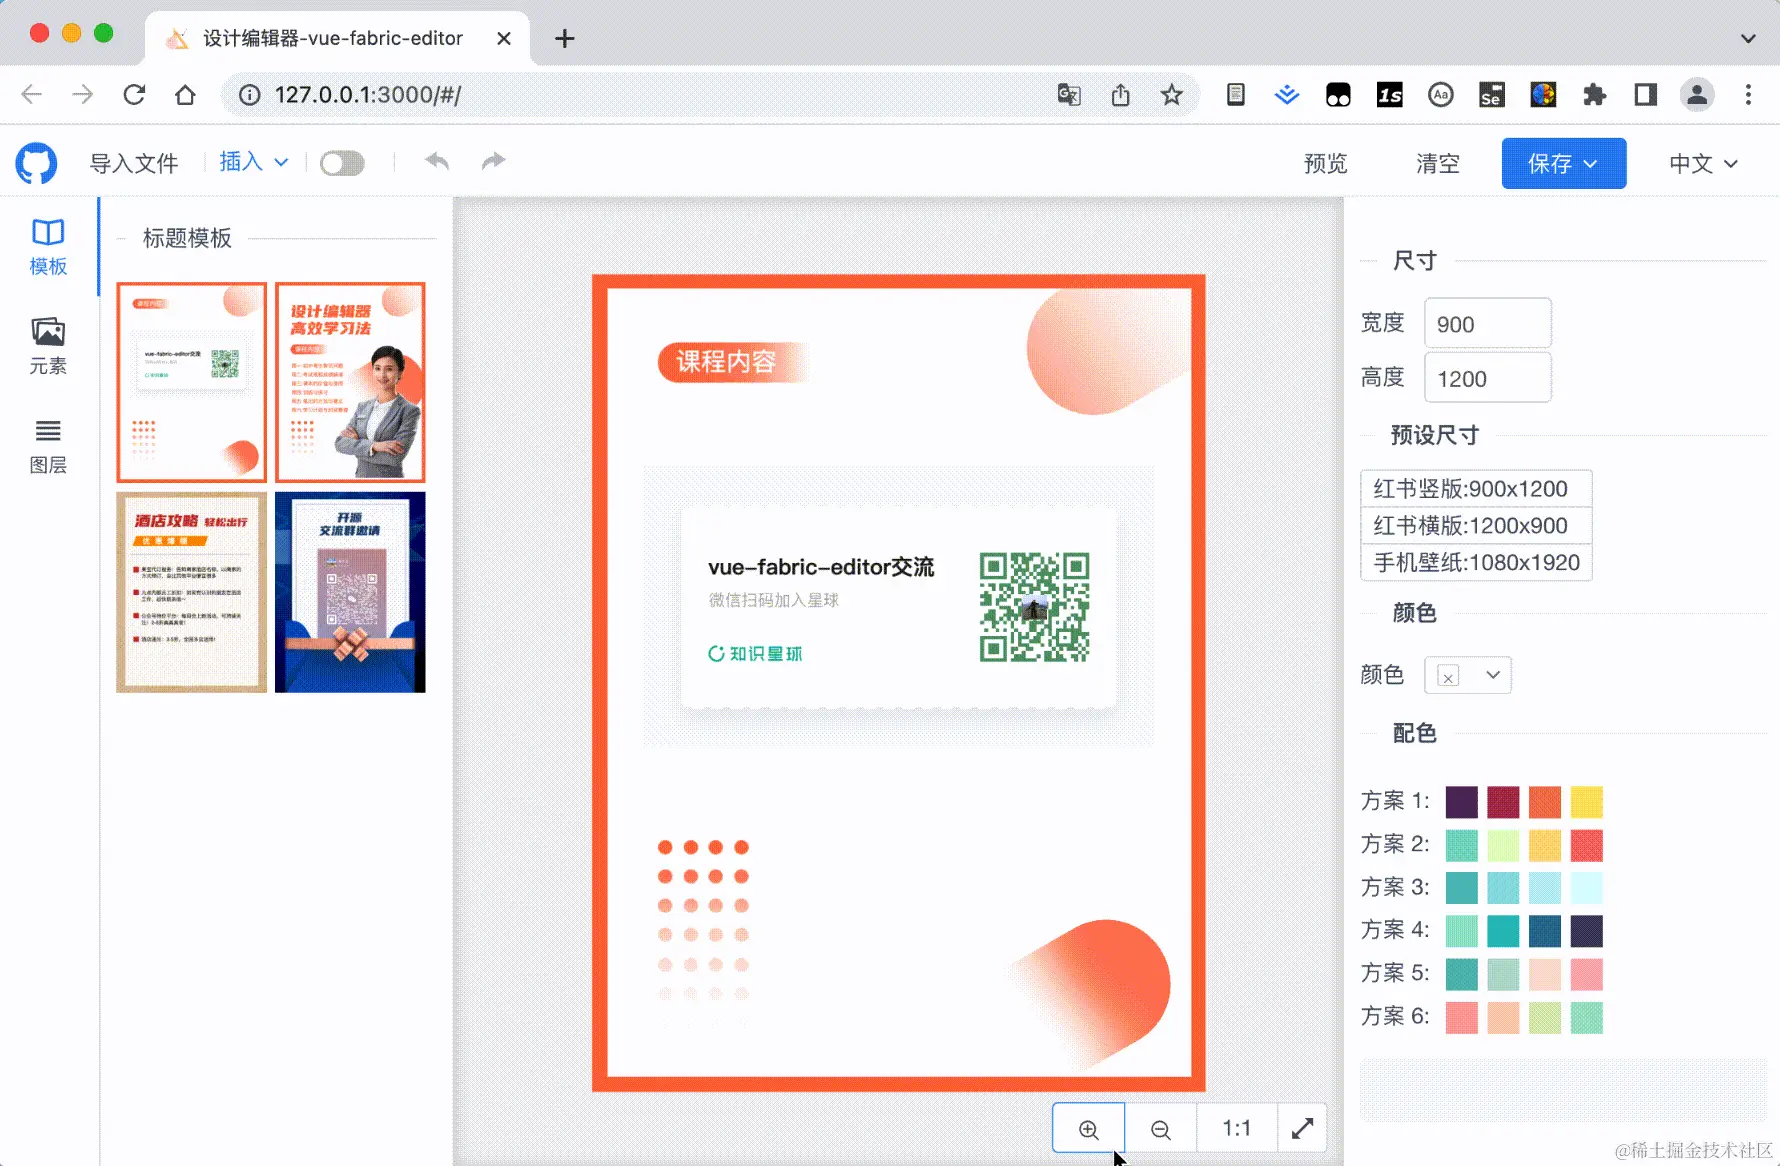Pick the orange swatch in 方案 1
The height and width of the screenshot is (1166, 1780).
[1544, 802]
